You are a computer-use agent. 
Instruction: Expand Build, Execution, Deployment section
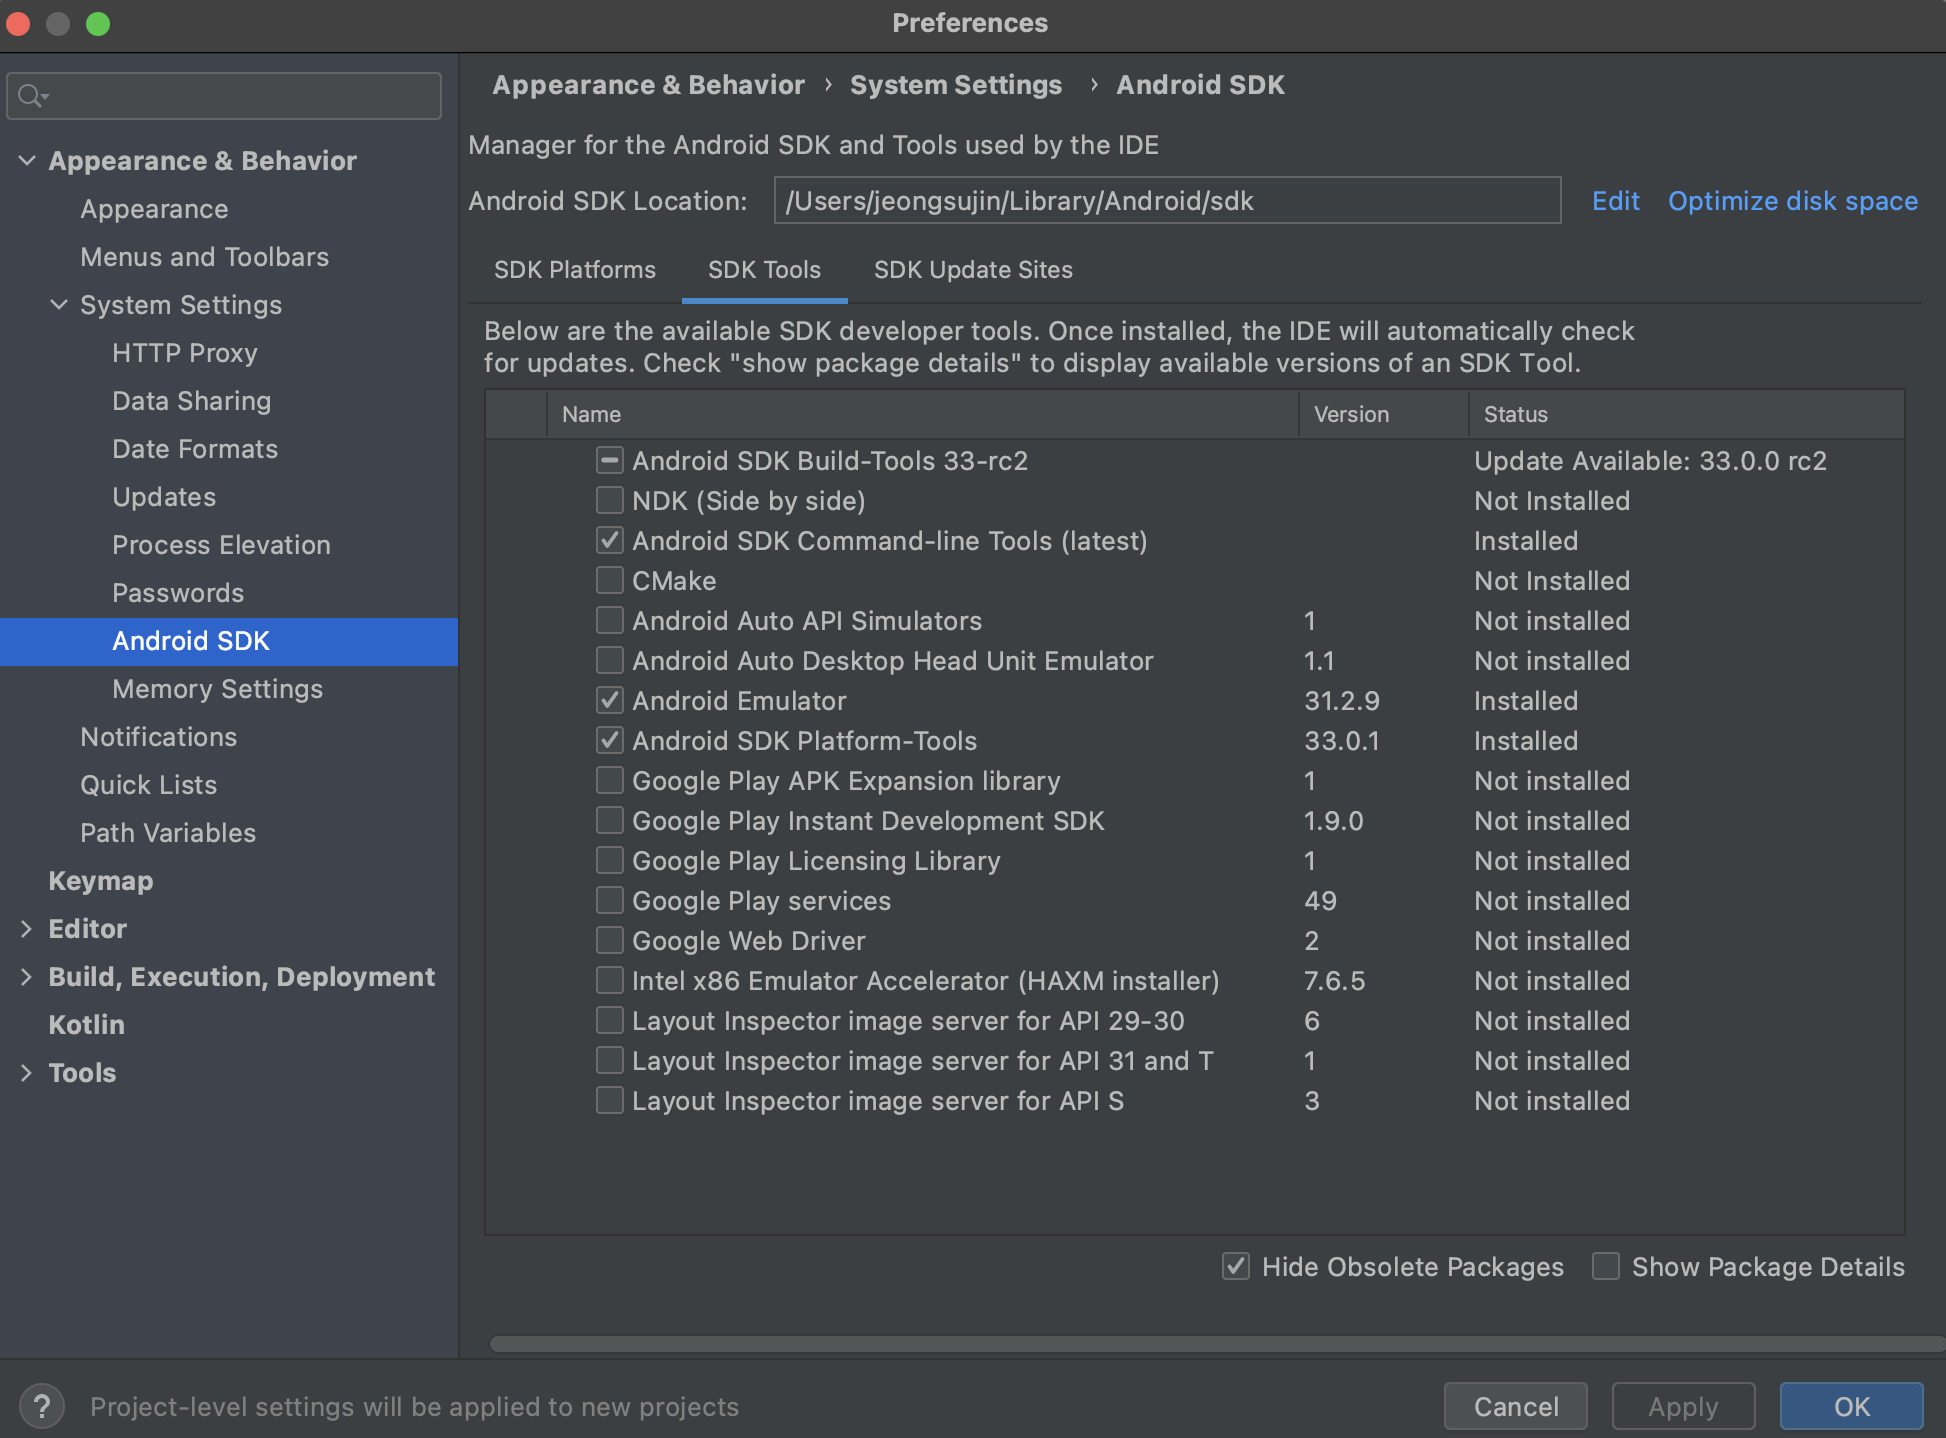click(27, 977)
